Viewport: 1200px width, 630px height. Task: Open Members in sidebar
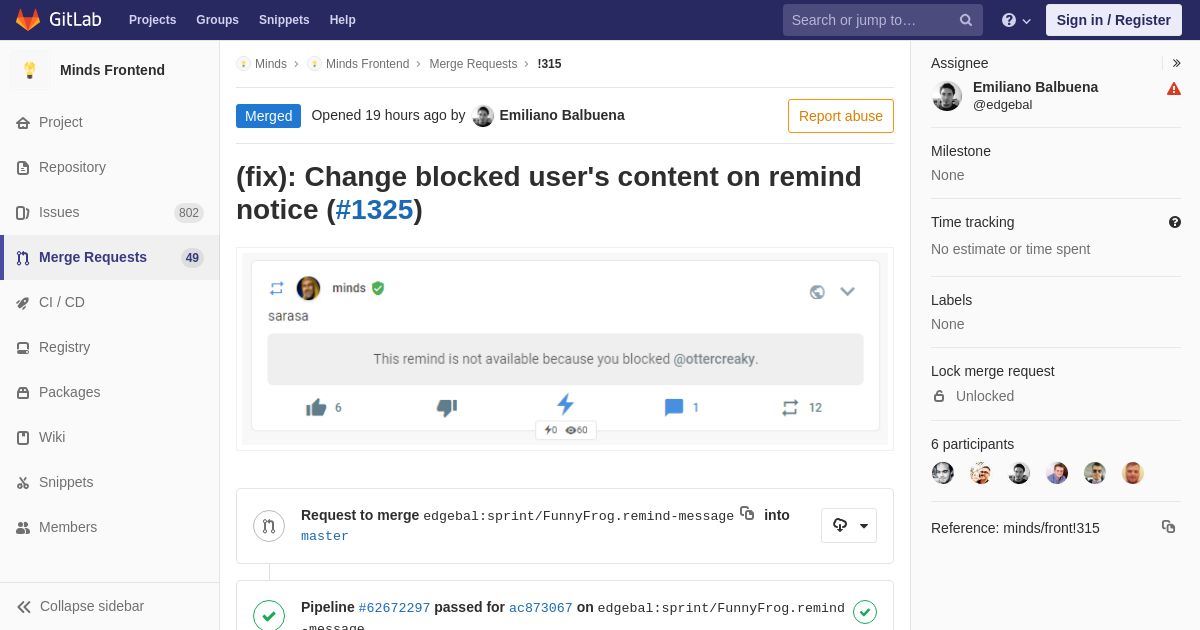110,527
